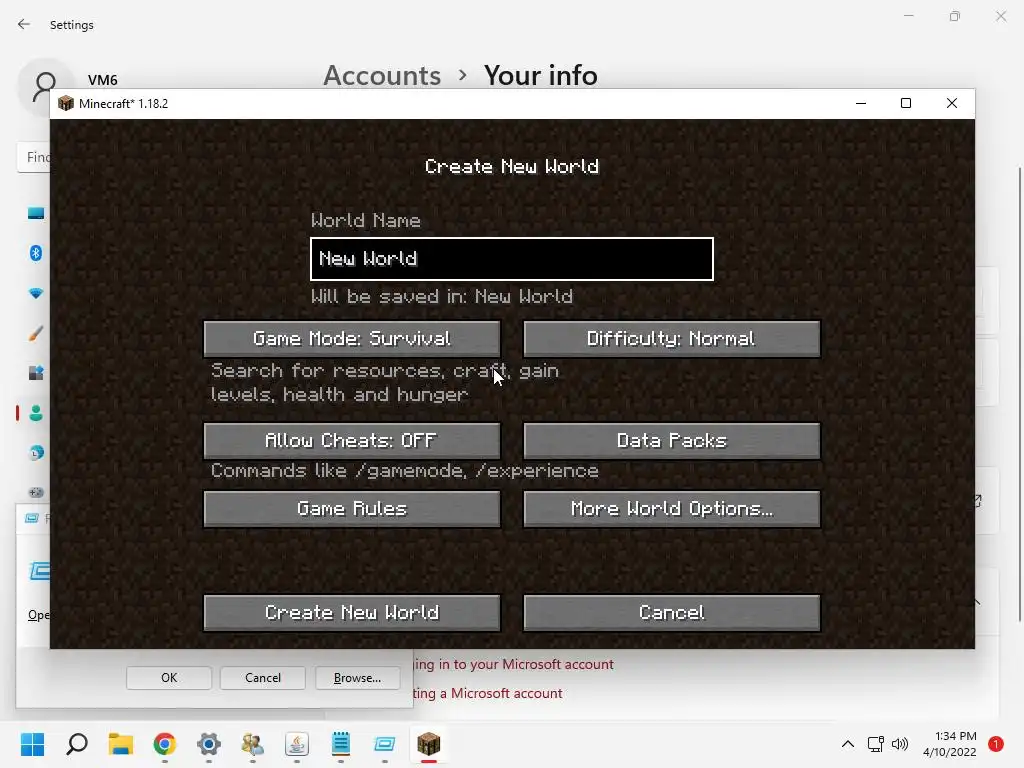Select System icon in Settings sidebar

pos(36,213)
